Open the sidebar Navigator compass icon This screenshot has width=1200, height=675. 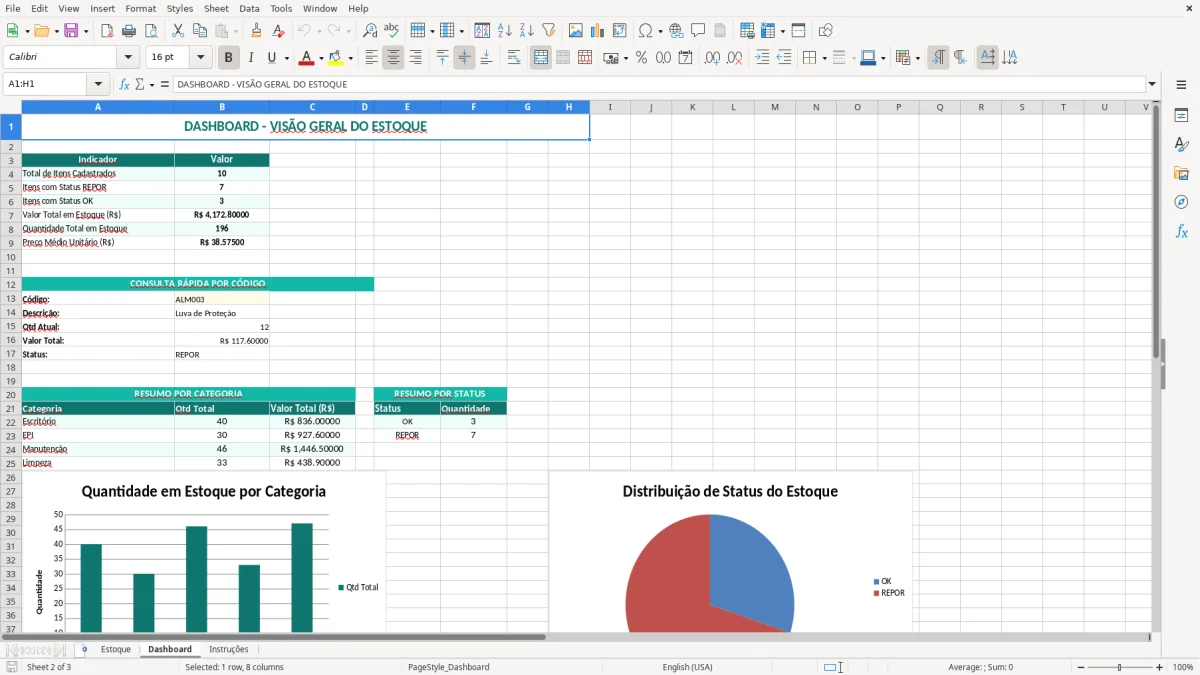tap(1181, 202)
